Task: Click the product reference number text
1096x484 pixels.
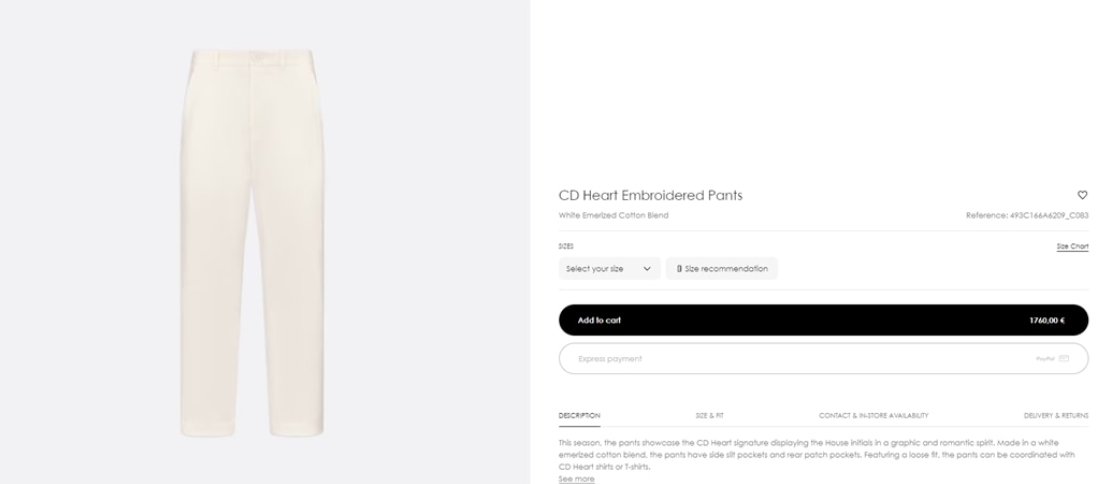Action: click(1027, 215)
